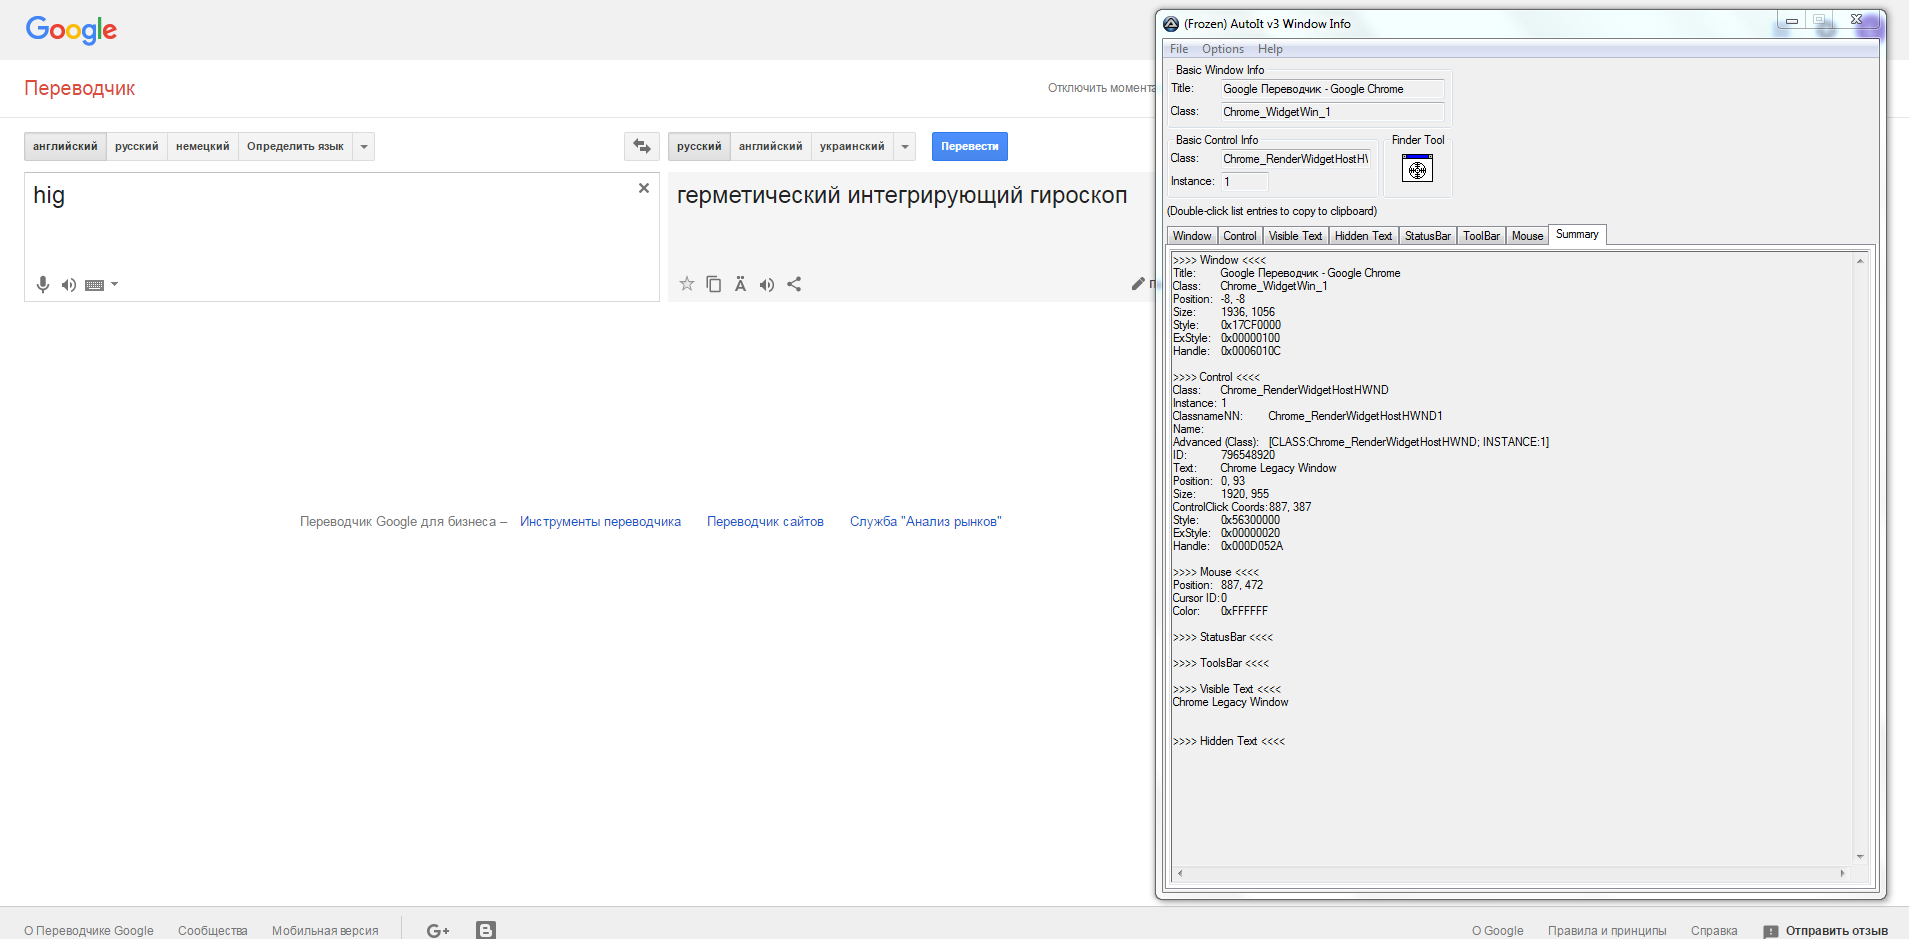The width and height of the screenshot is (1909, 939).
Task: Click the Basic Window Class field
Action: click(x=1332, y=112)
